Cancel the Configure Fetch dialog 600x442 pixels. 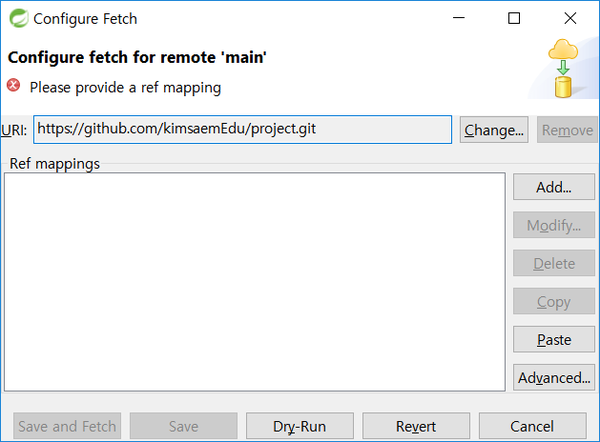532,426
